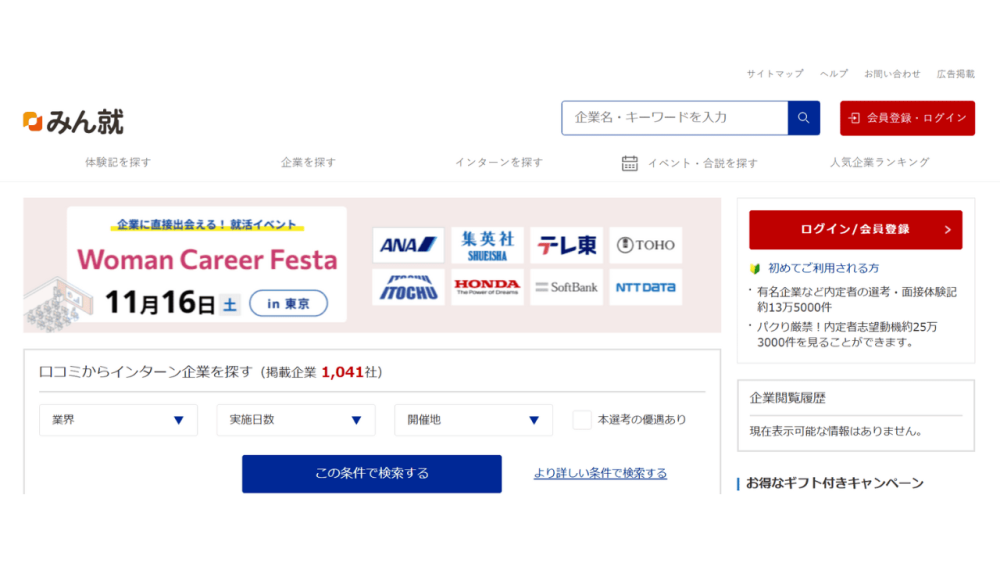
Task: Click the みん就 site logo
Action: coord(73,121)
